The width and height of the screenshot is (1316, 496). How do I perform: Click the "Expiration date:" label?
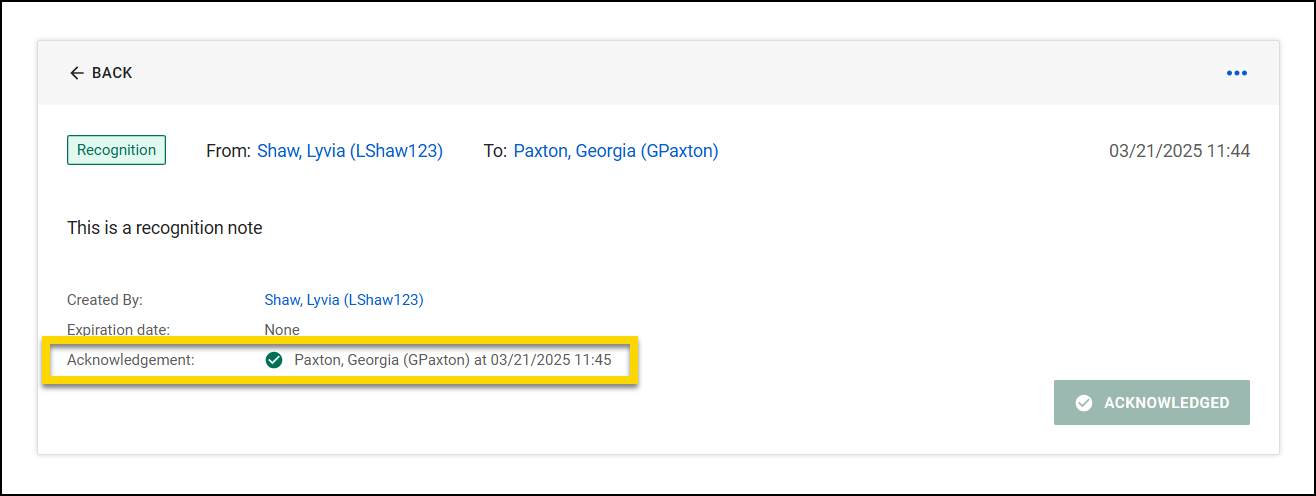[x=118, y=329]
